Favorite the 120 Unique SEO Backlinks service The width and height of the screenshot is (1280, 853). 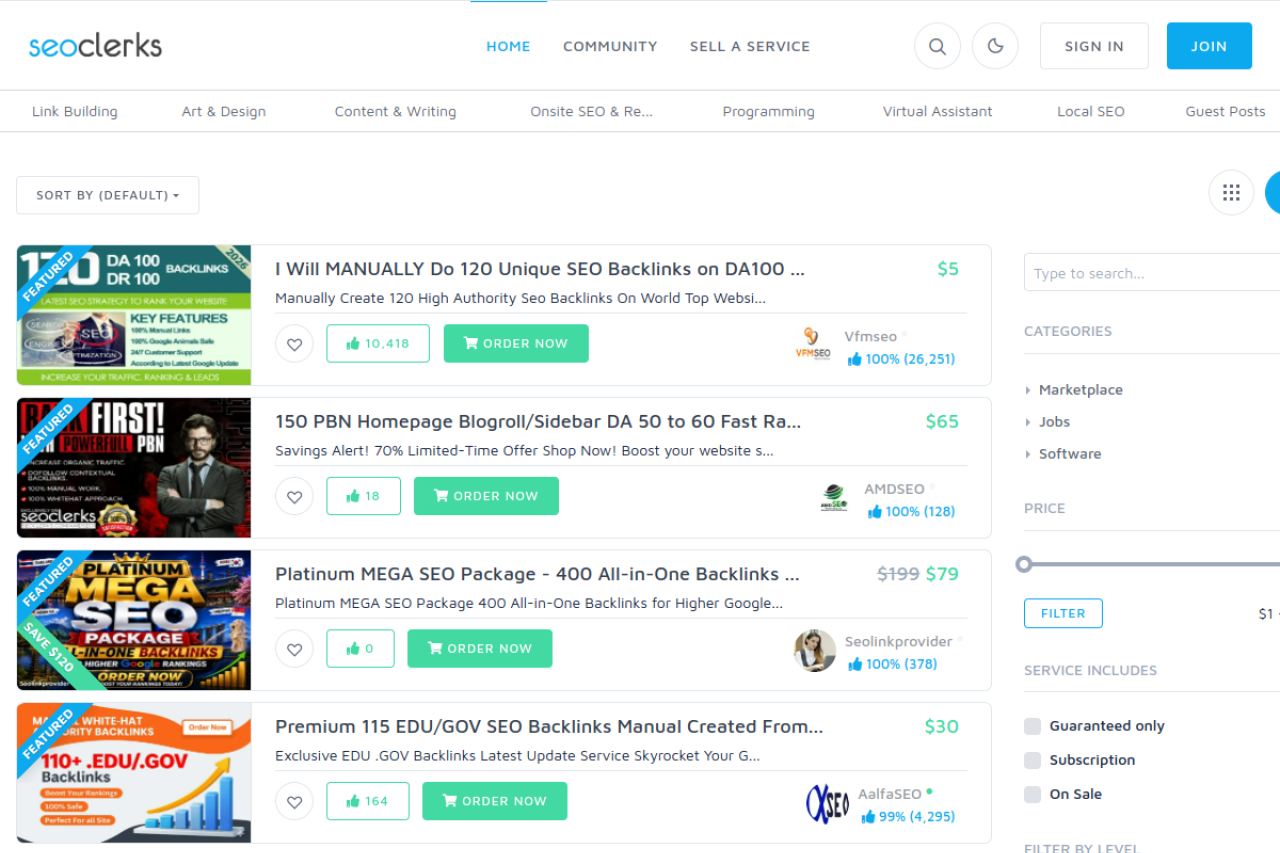tap(294, 343)
